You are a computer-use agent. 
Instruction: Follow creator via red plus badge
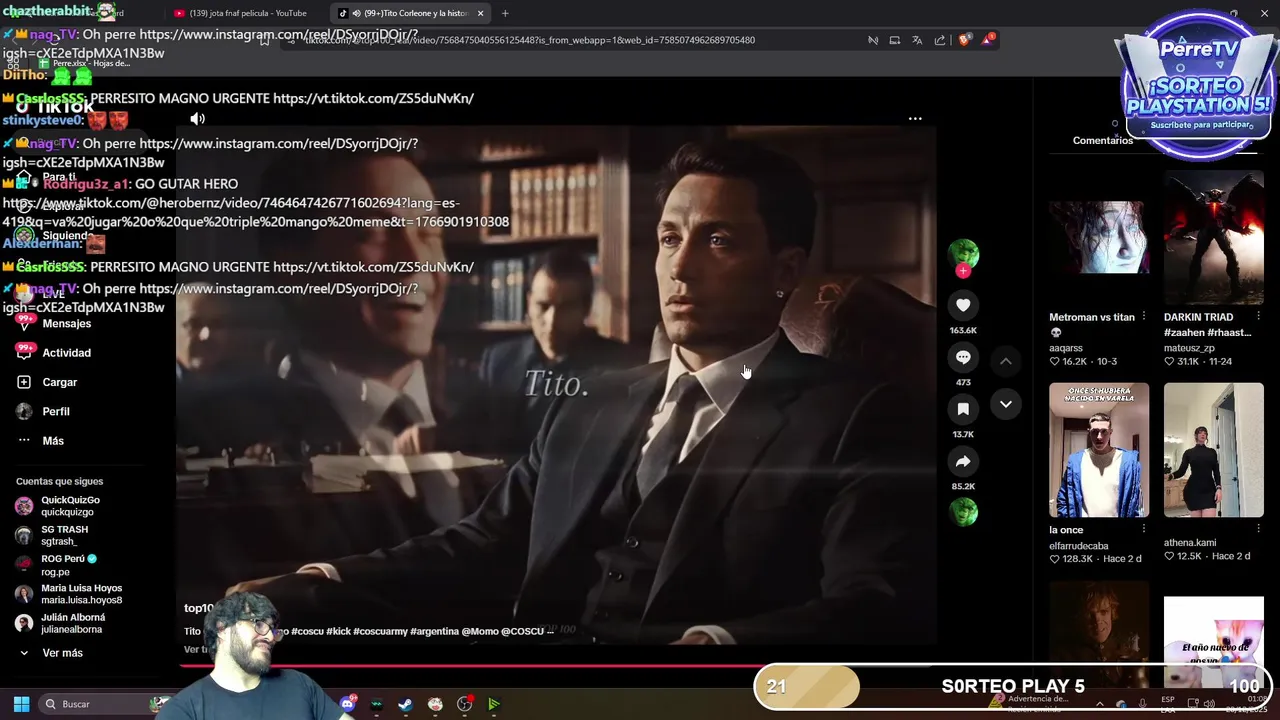coord(963,271)
